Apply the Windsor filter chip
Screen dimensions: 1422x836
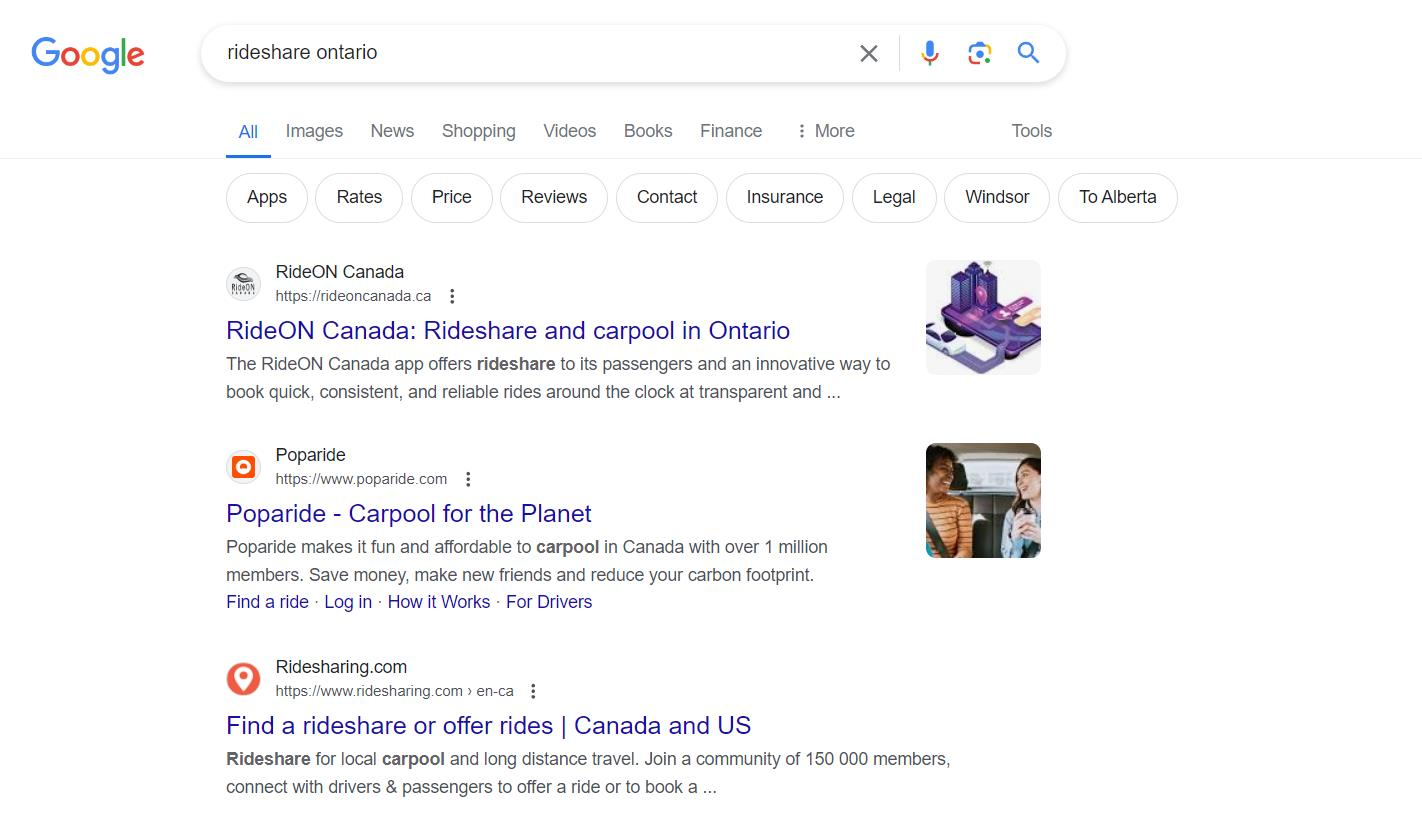tap(997, 197)
